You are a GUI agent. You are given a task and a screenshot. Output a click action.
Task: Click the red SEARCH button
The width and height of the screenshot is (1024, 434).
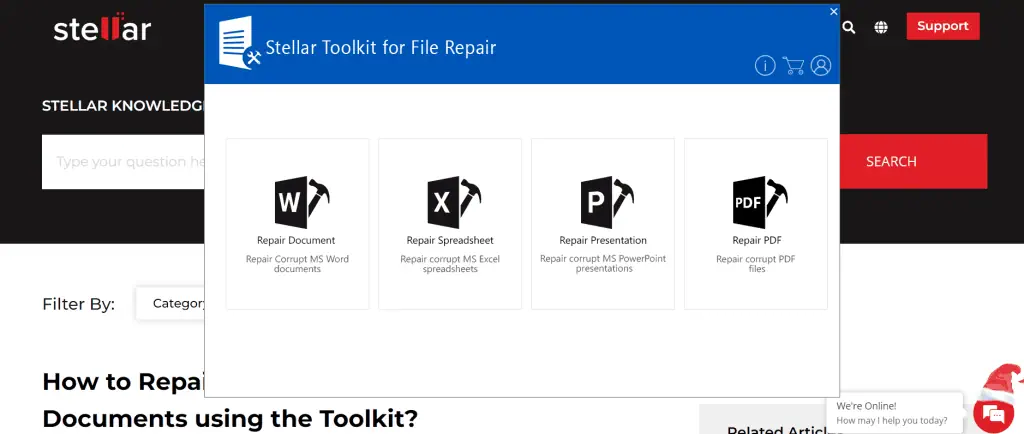coord(913,161)
